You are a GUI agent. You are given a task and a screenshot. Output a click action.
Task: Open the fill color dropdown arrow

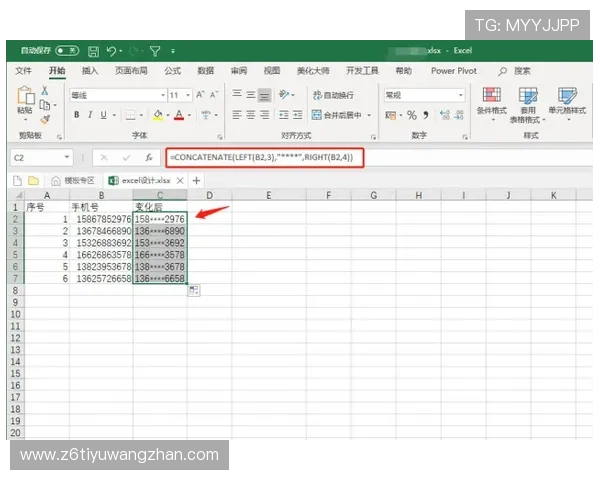tap(168, 115)
